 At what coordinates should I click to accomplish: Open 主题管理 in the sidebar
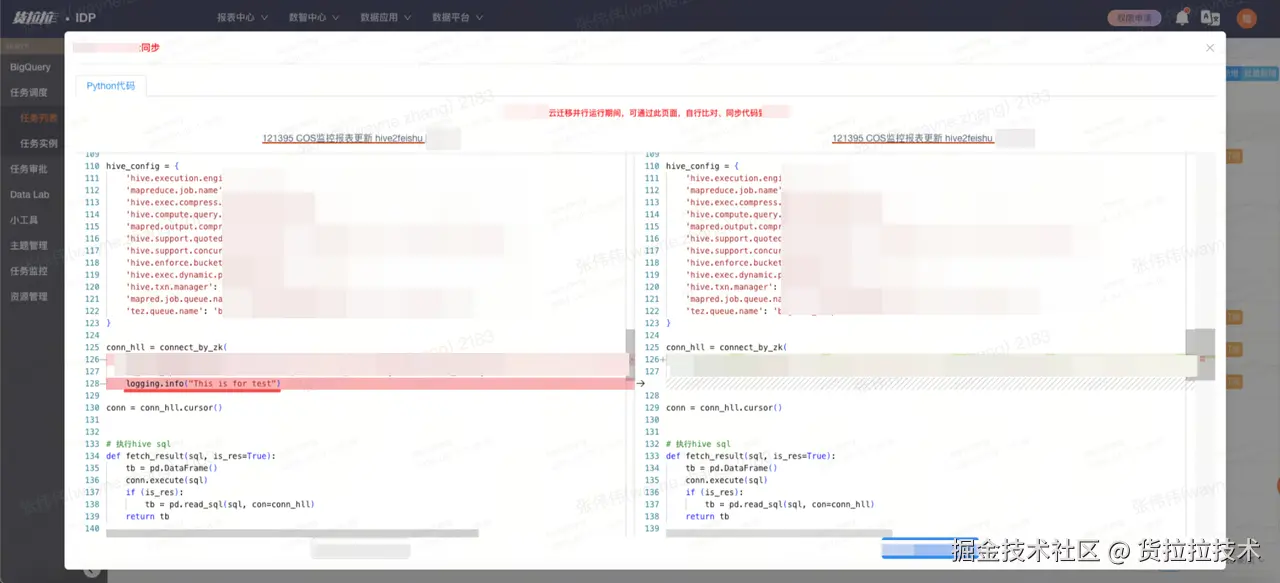[29, 246]
